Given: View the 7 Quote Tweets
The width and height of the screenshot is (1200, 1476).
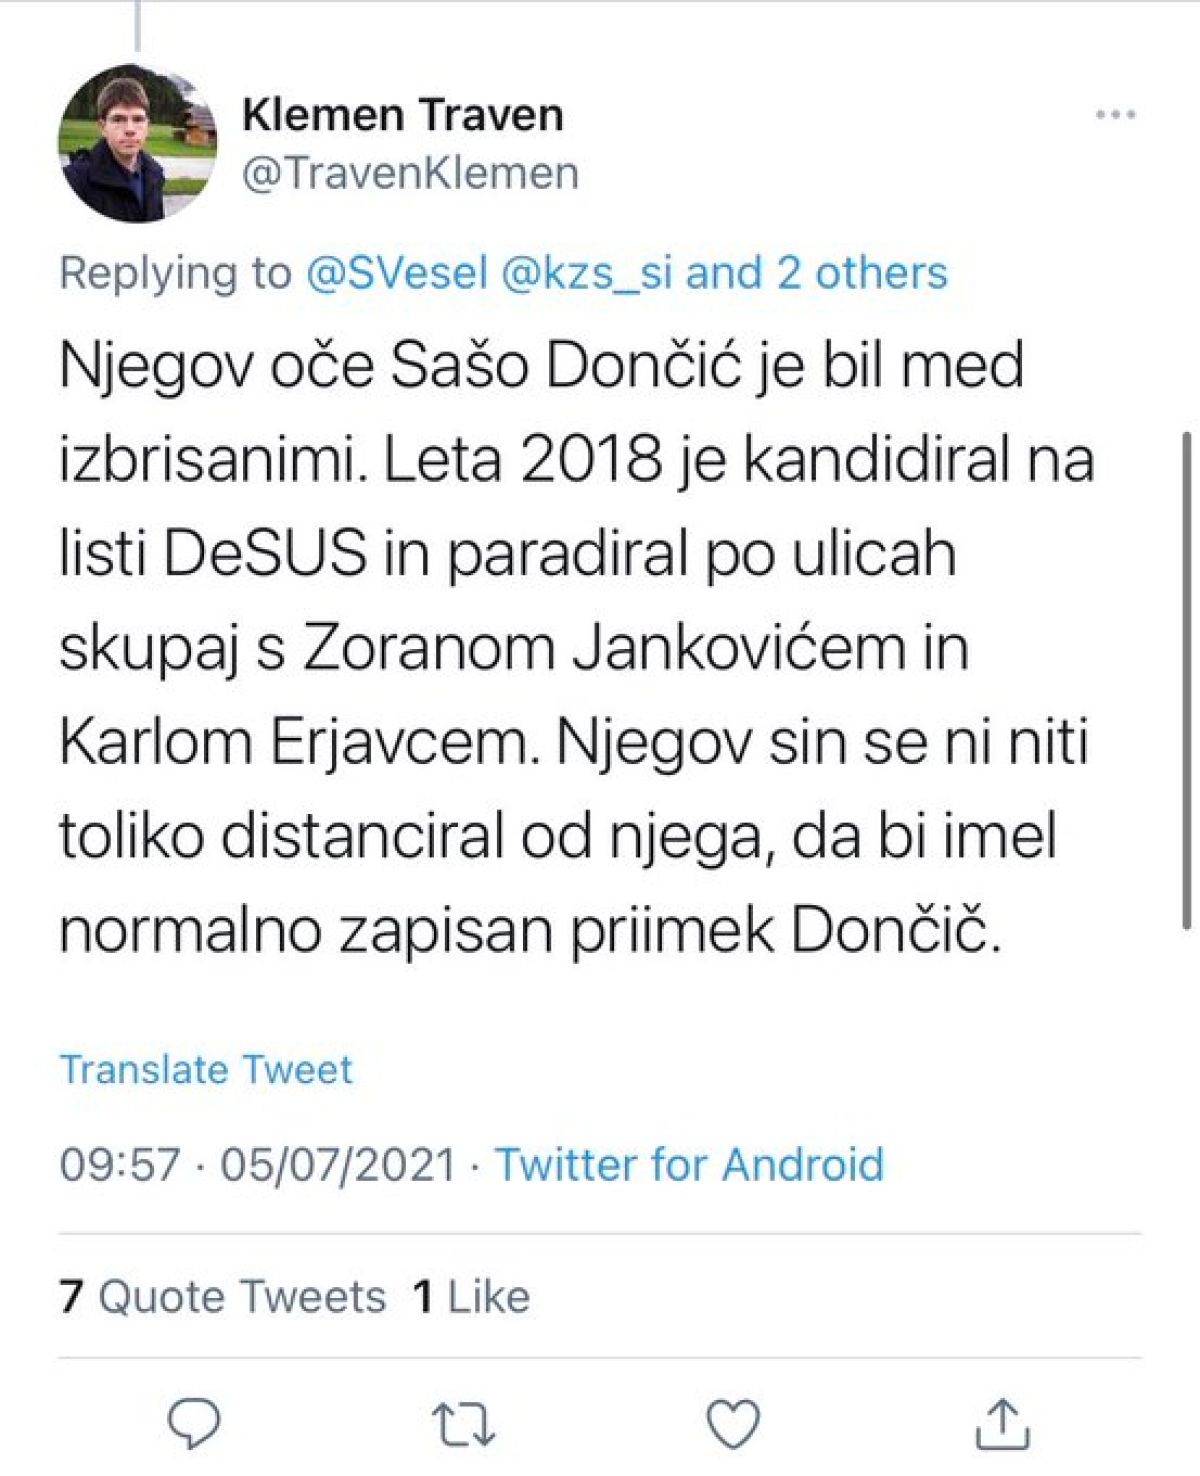Looking at the screenshot, I should [x=223, y=1296].
